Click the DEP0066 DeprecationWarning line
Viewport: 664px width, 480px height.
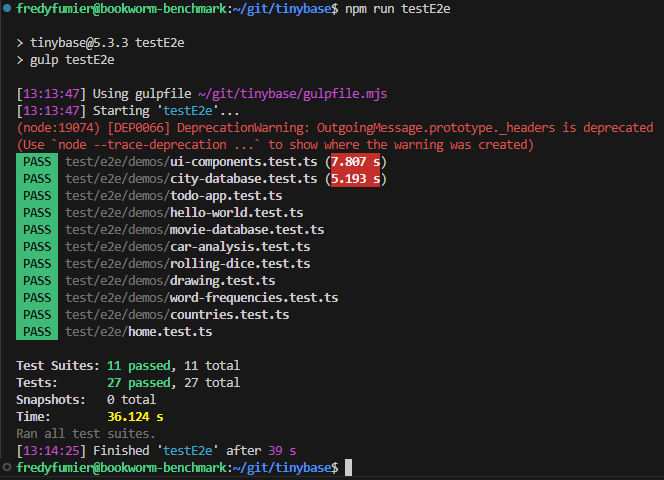335,128
